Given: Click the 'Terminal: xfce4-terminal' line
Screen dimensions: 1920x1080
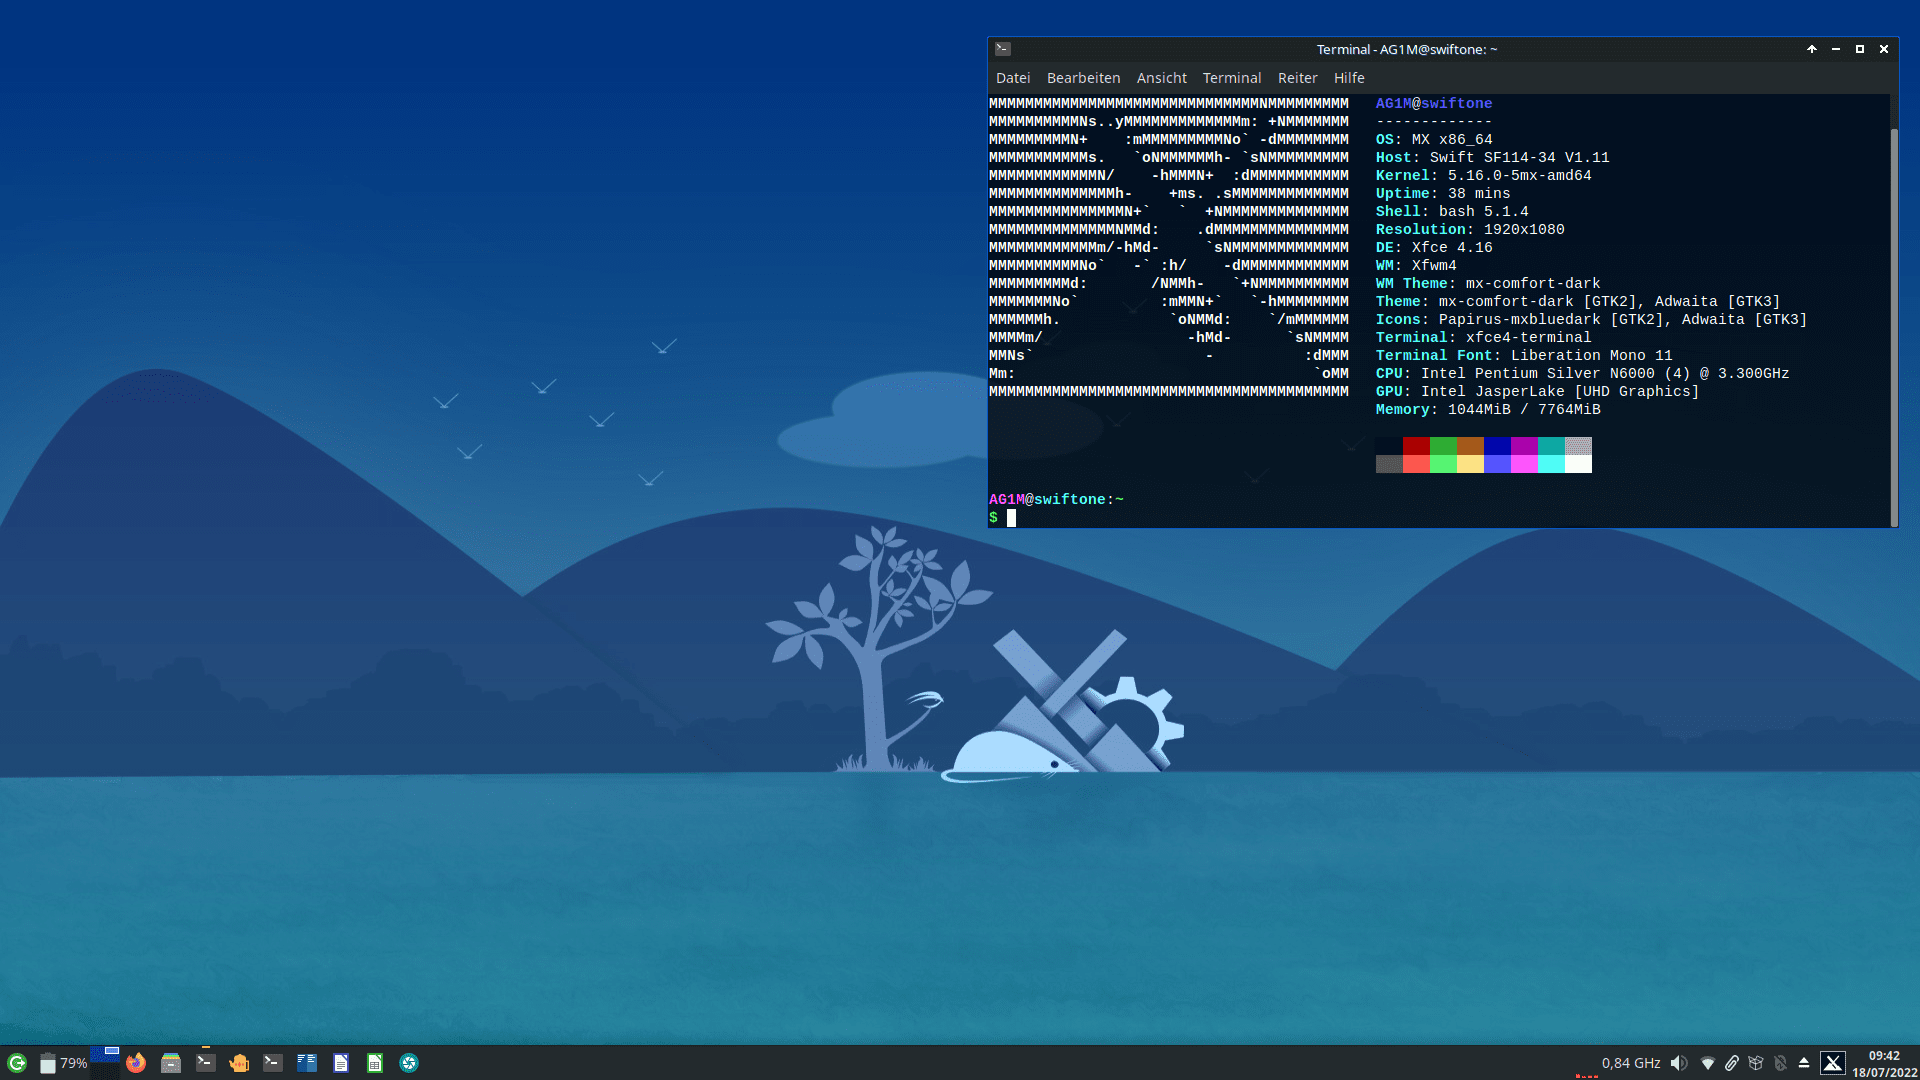Looking at the screenshot, I should click(1483, 338).
